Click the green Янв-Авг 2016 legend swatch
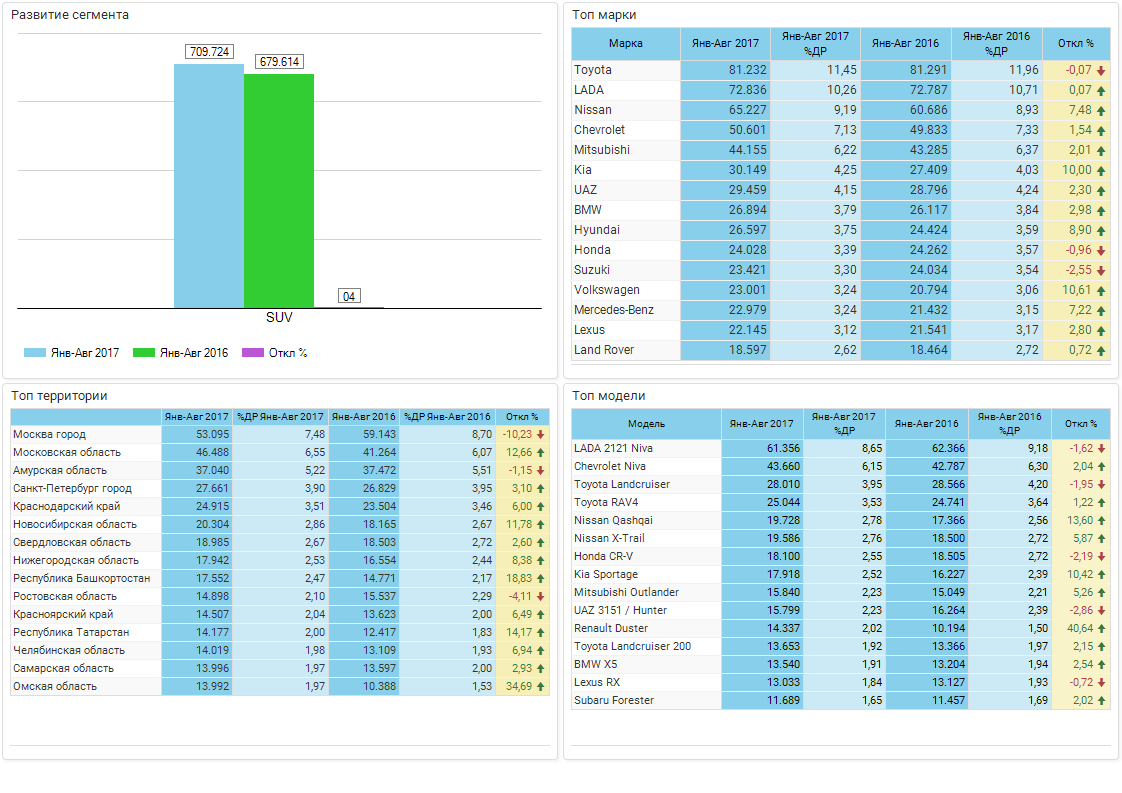Image resolution: width=1122 pixels, height=793 pixels. (x=144, y=353)
